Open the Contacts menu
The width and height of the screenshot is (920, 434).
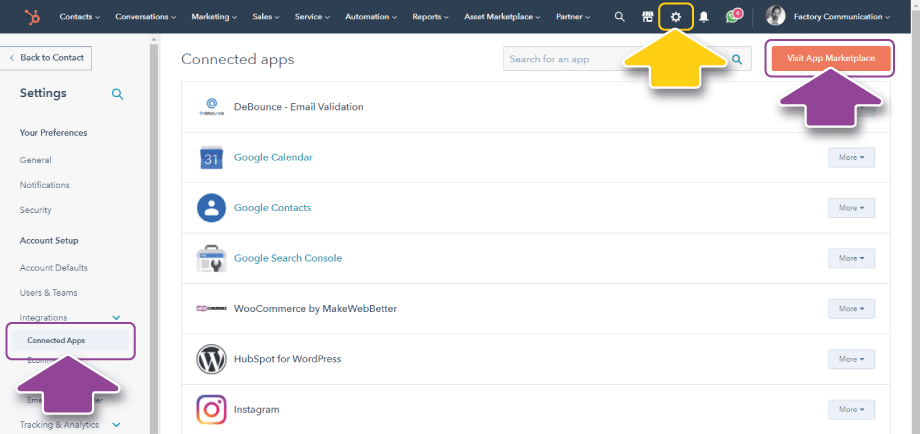click(80, 17)
